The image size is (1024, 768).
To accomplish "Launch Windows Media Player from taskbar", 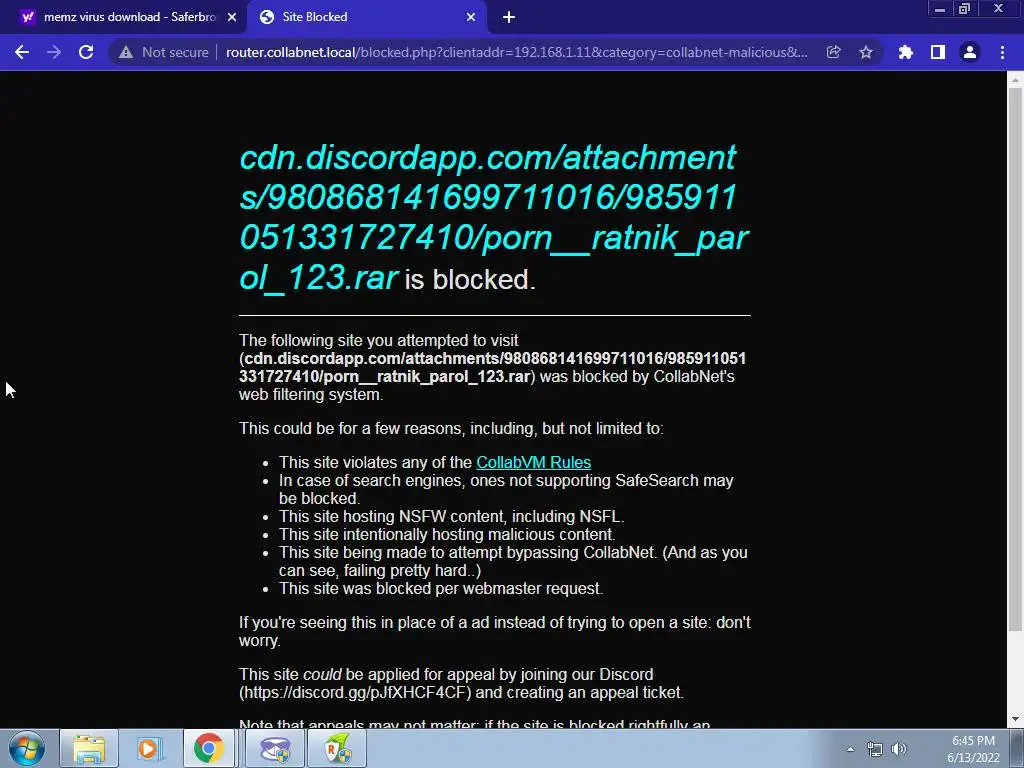I will point(149,748).
